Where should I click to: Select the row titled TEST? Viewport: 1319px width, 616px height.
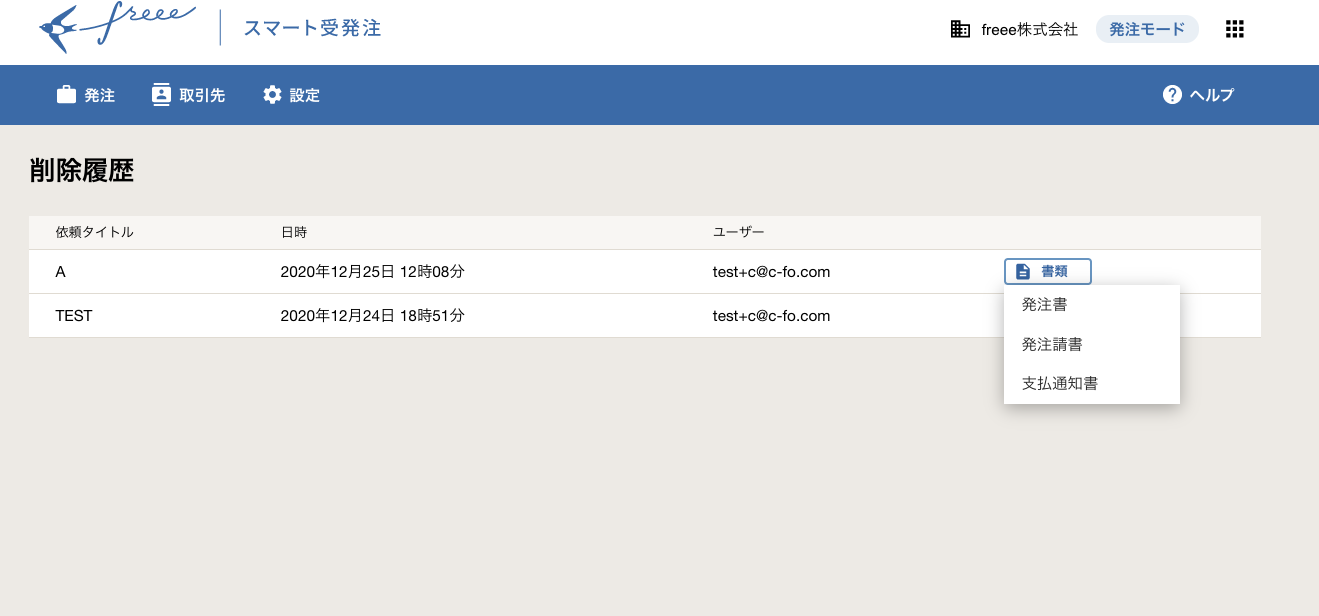[x=74, y=316]
